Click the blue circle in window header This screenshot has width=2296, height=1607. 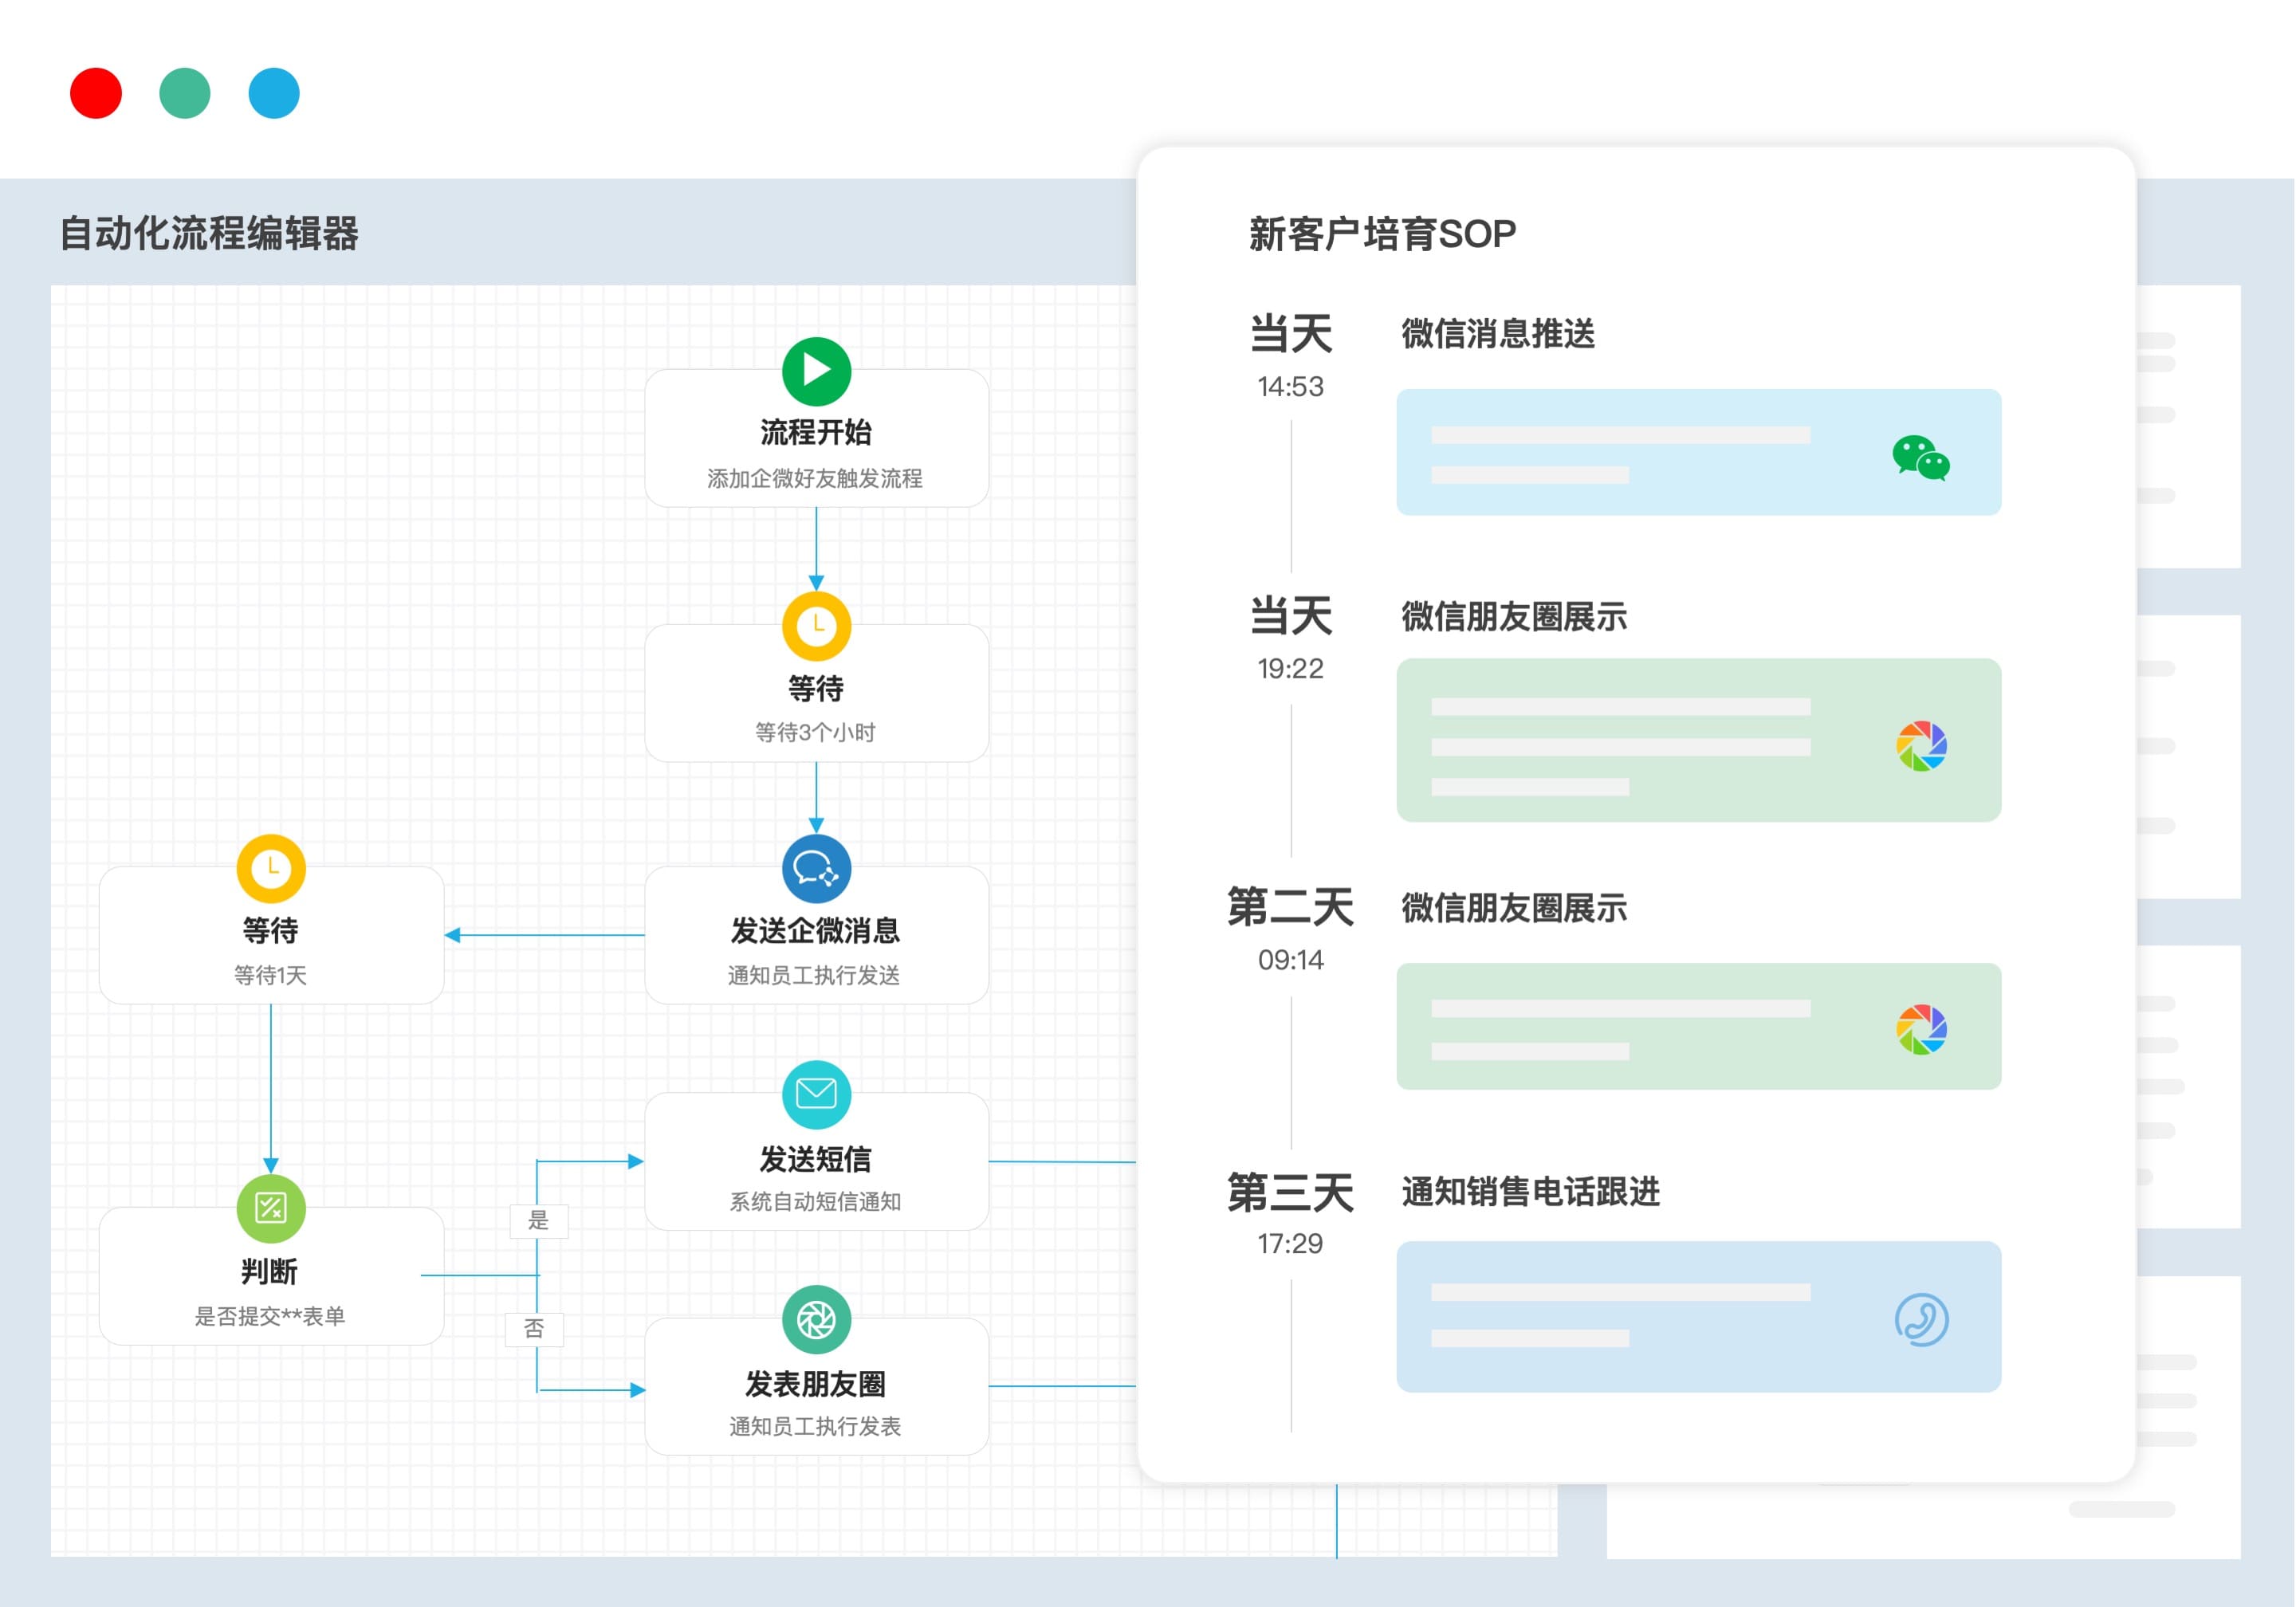pyautogui.click(x=274, y=93)
